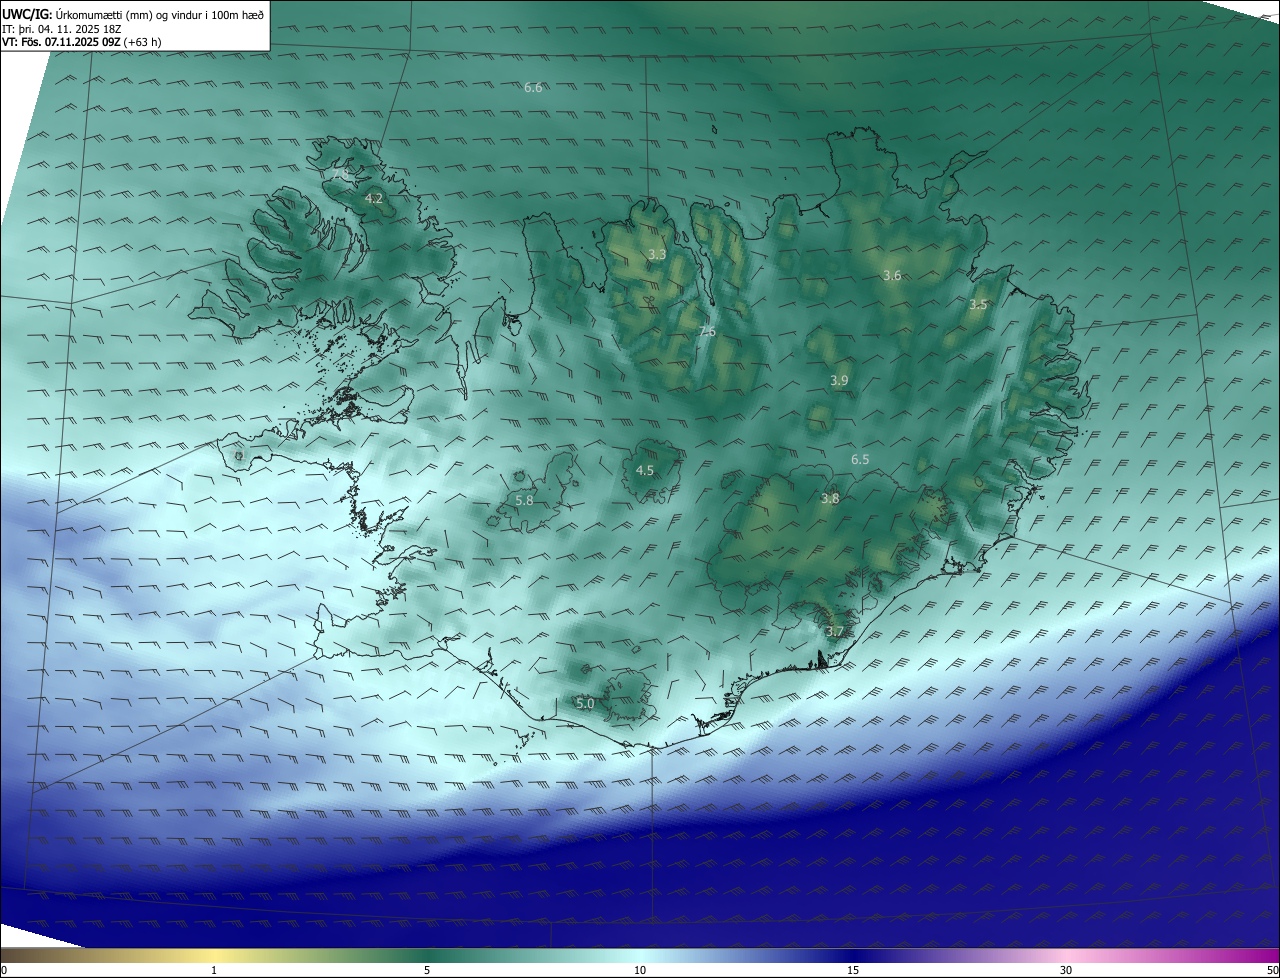The width and height of the screenshot is (1280, 978).
Task: Click the 7.6 value label on the map
Action: point(706,332)
